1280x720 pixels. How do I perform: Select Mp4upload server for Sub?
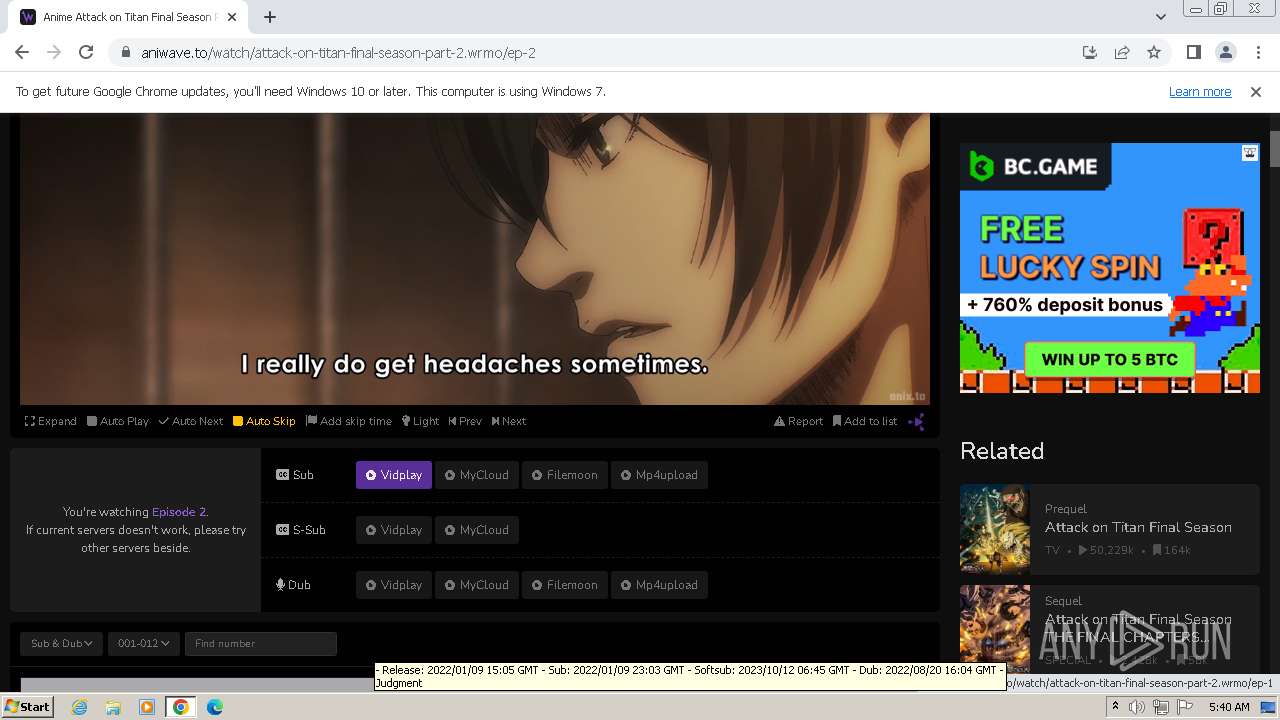coord(660,475)
